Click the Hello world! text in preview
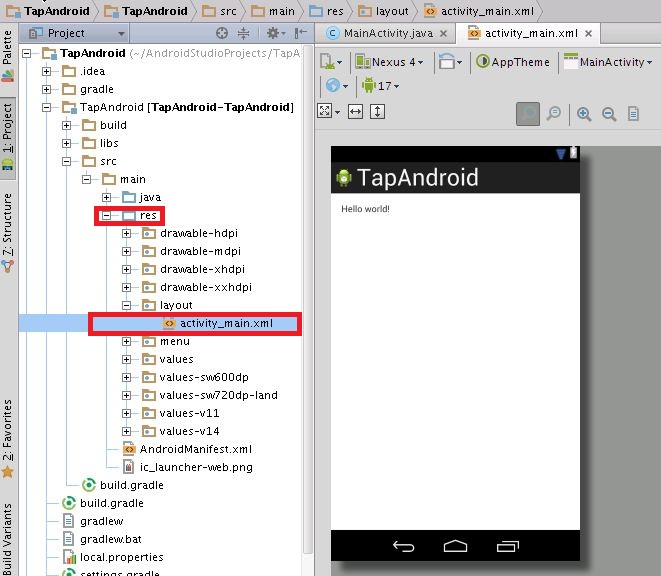661x576 pixels. pos(365,209)
